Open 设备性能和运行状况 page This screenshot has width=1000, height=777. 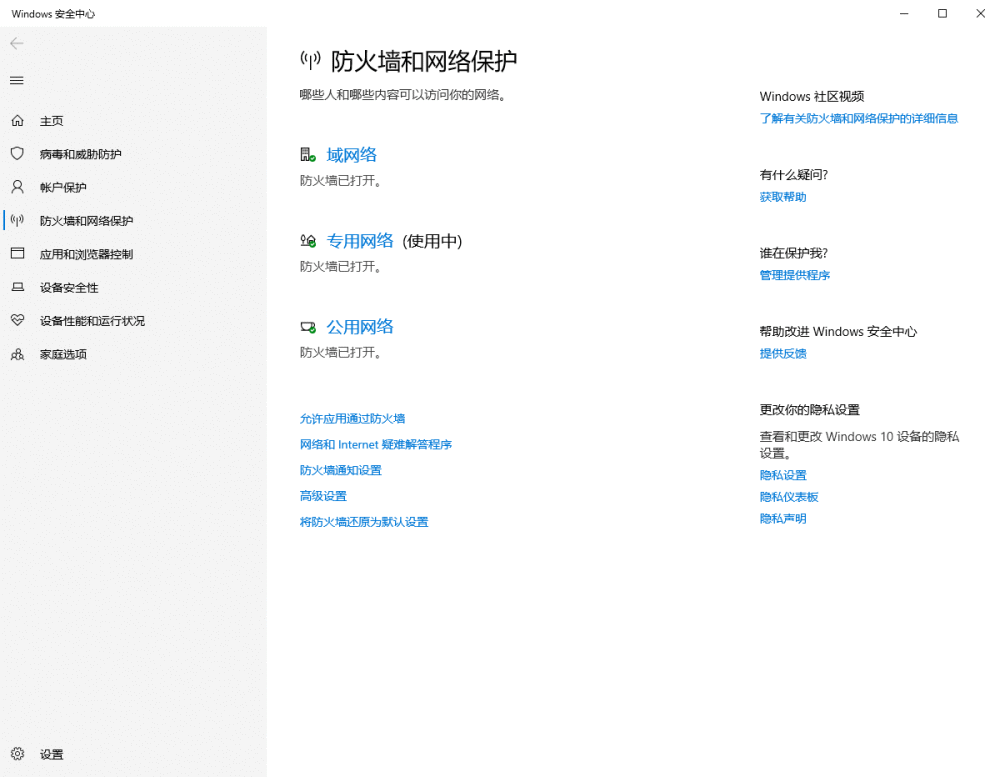(x=92, y=321)
